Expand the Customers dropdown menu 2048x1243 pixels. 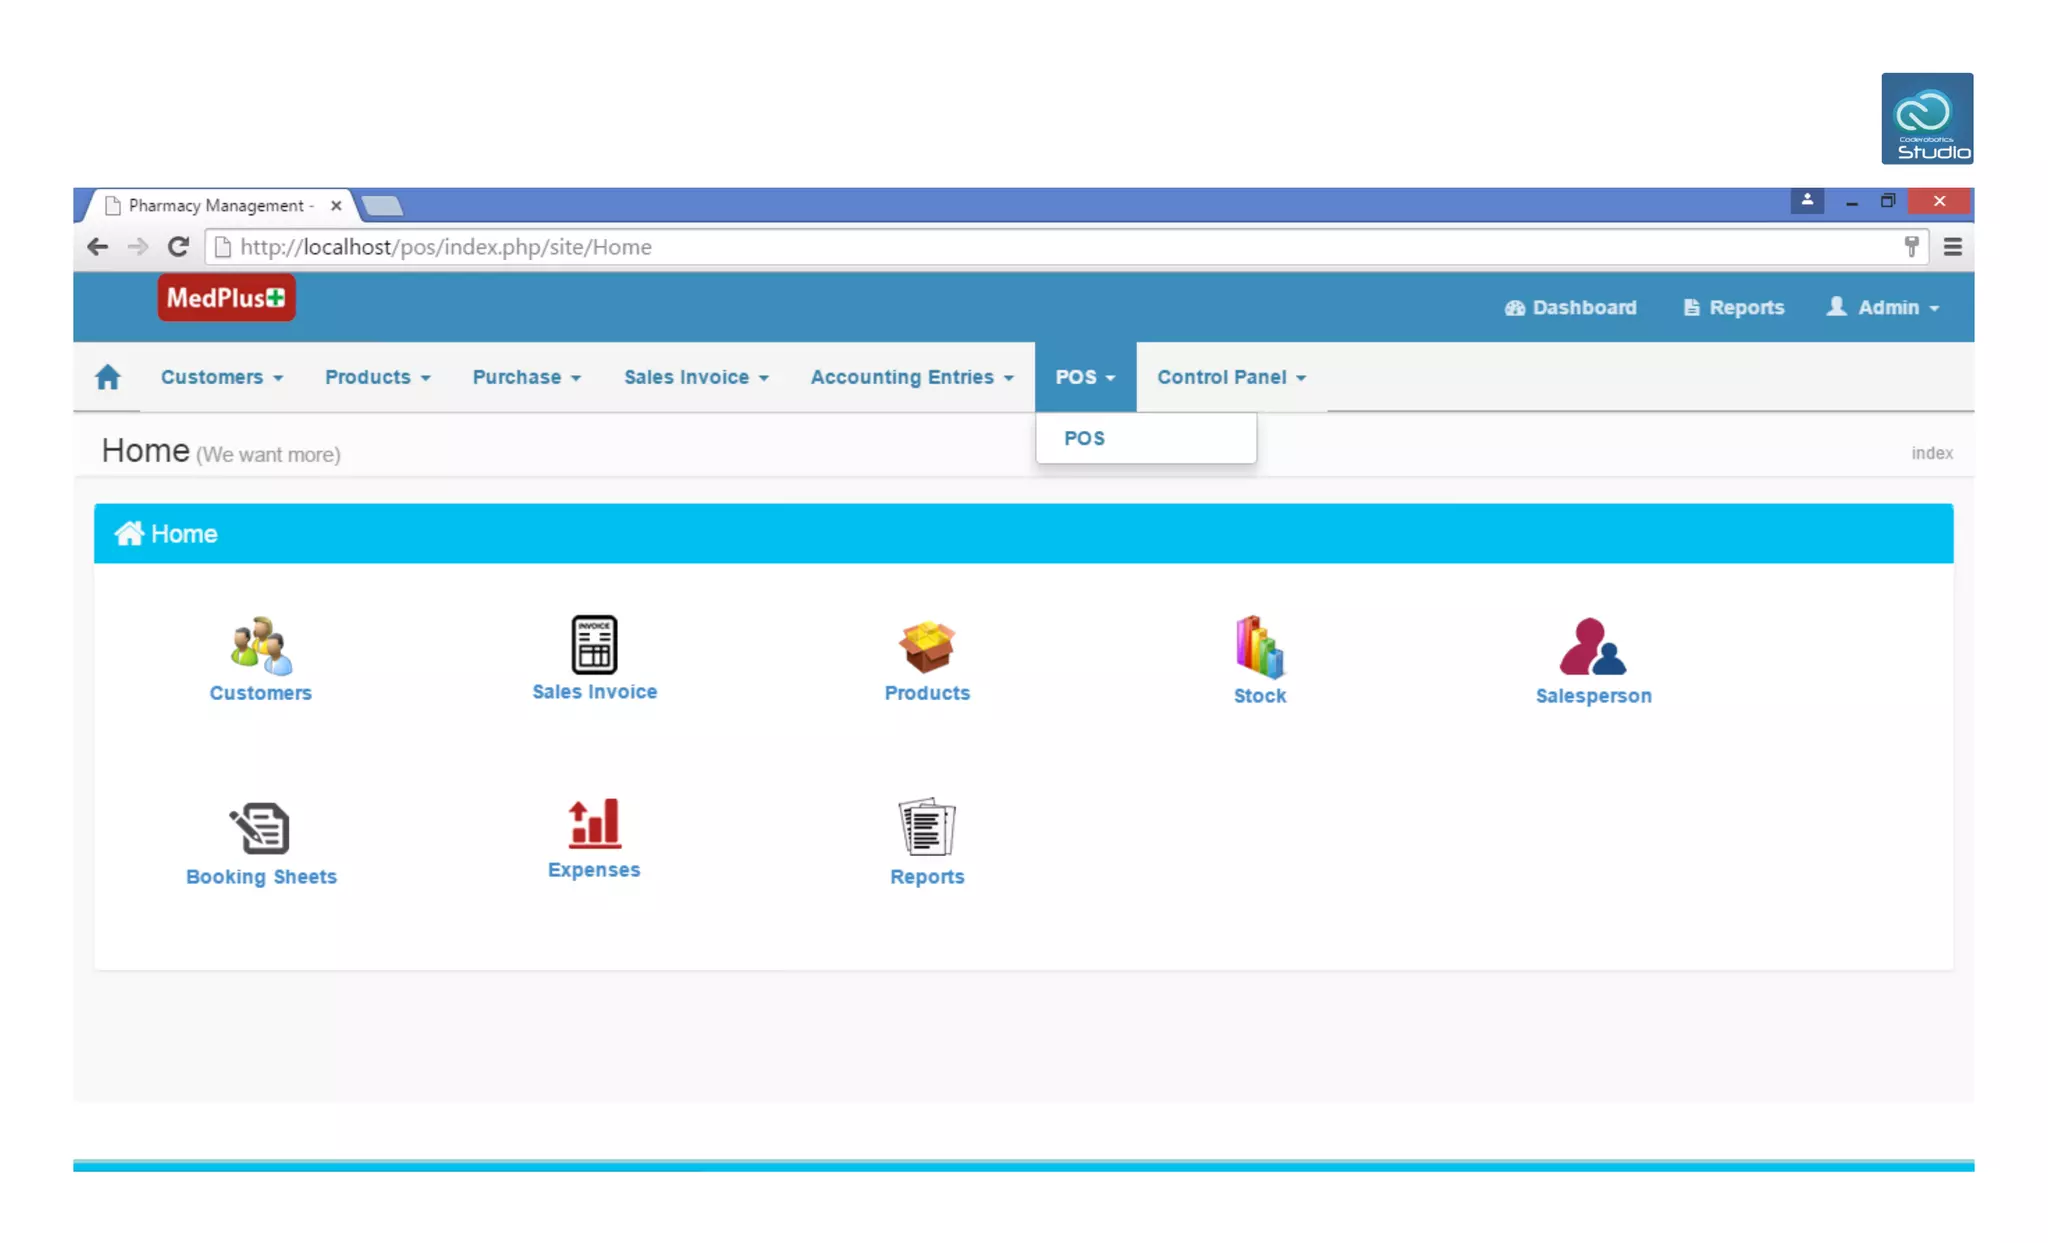[222, 377]
